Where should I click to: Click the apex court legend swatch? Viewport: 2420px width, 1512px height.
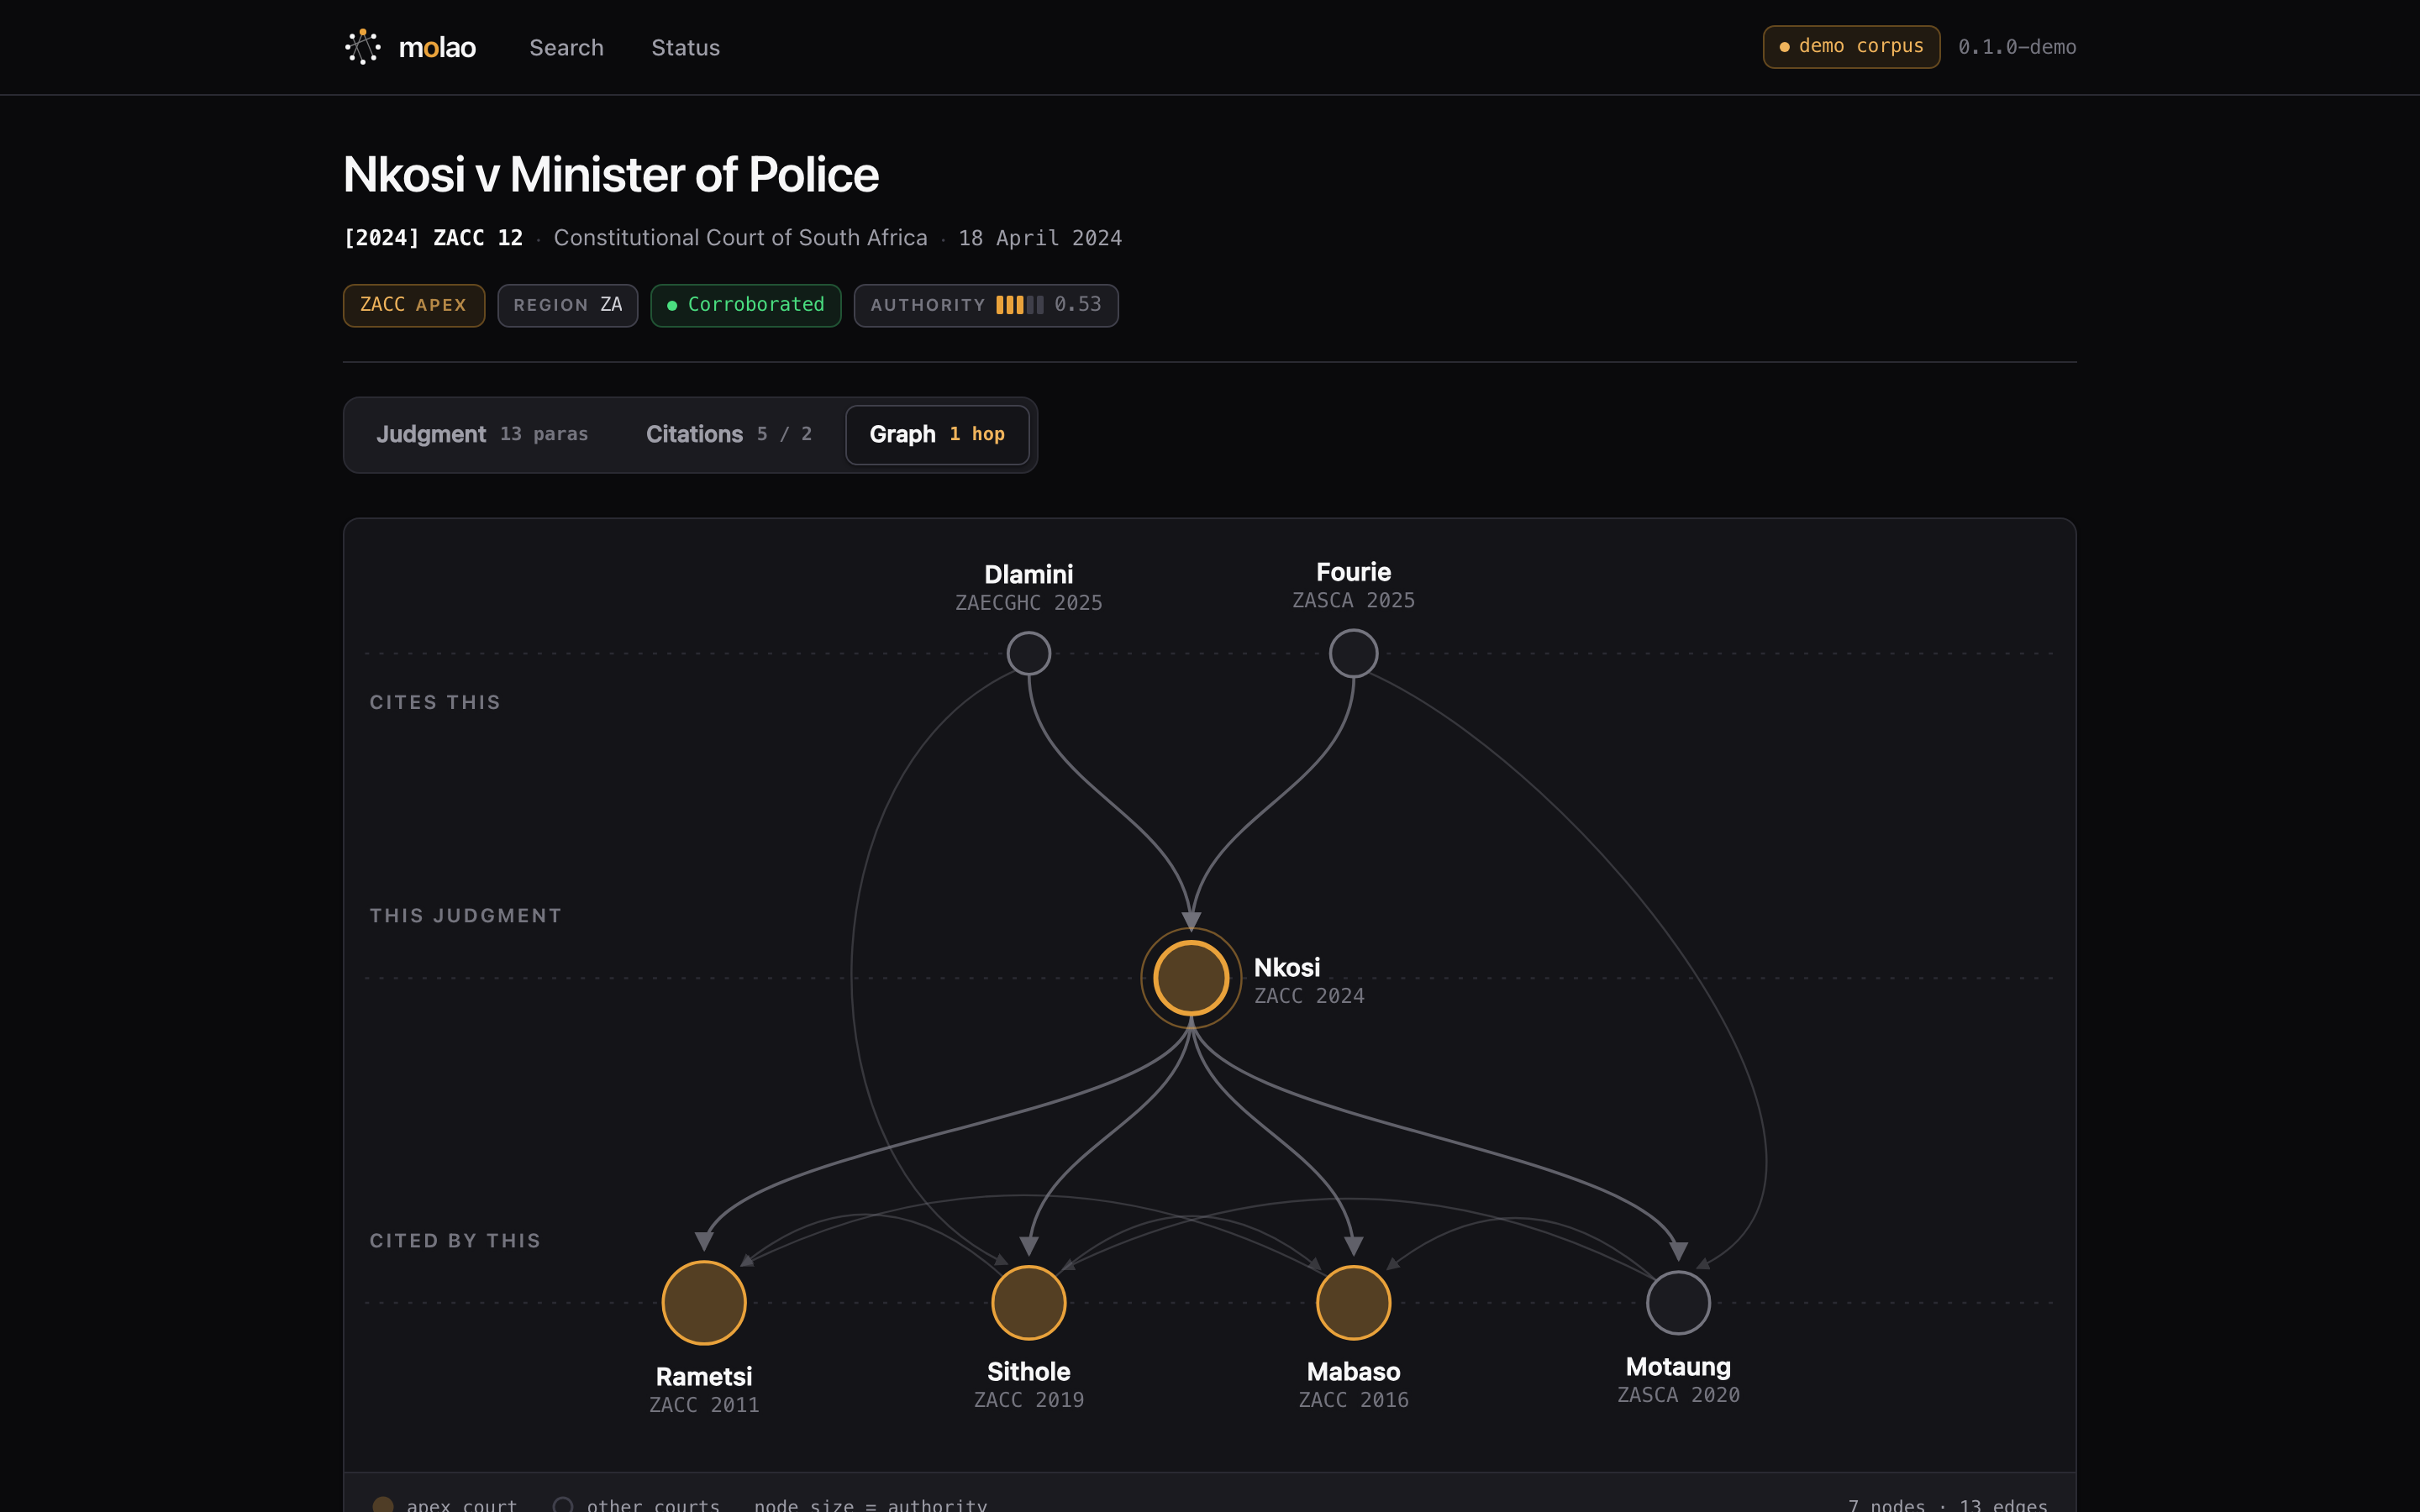click(382, 1504)
